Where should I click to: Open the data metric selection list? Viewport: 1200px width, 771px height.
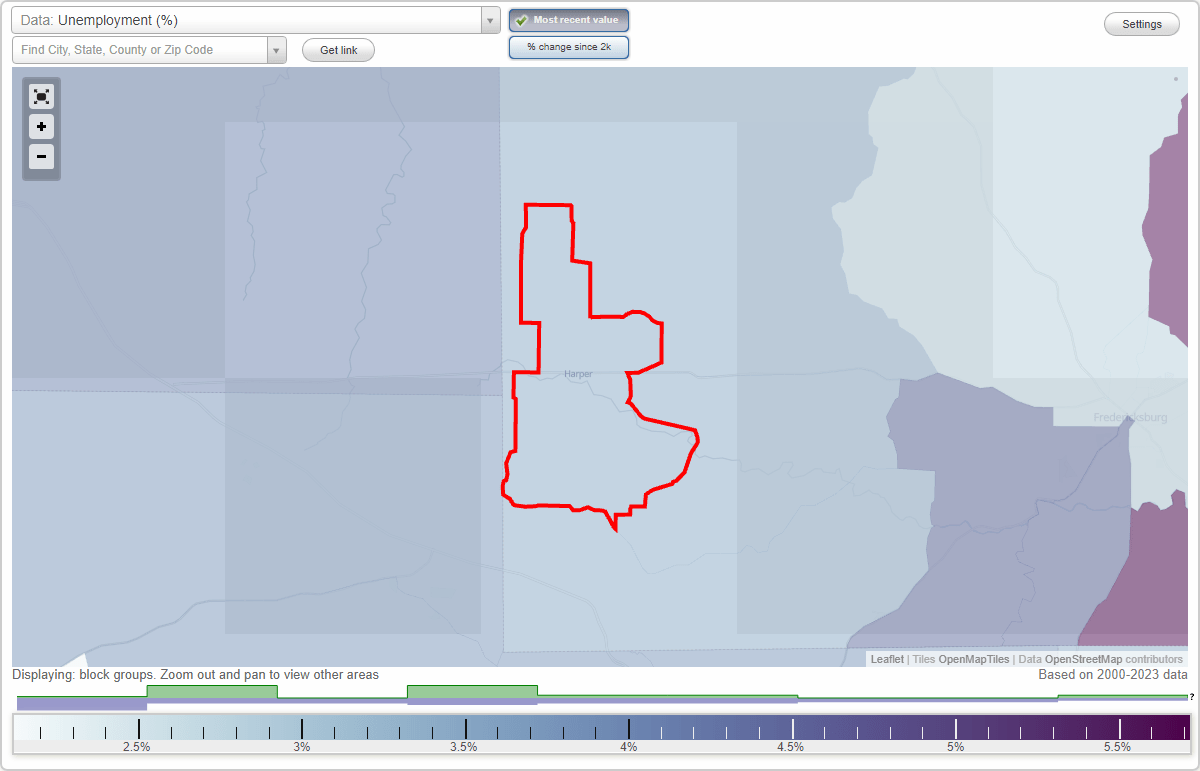(489, 19)
